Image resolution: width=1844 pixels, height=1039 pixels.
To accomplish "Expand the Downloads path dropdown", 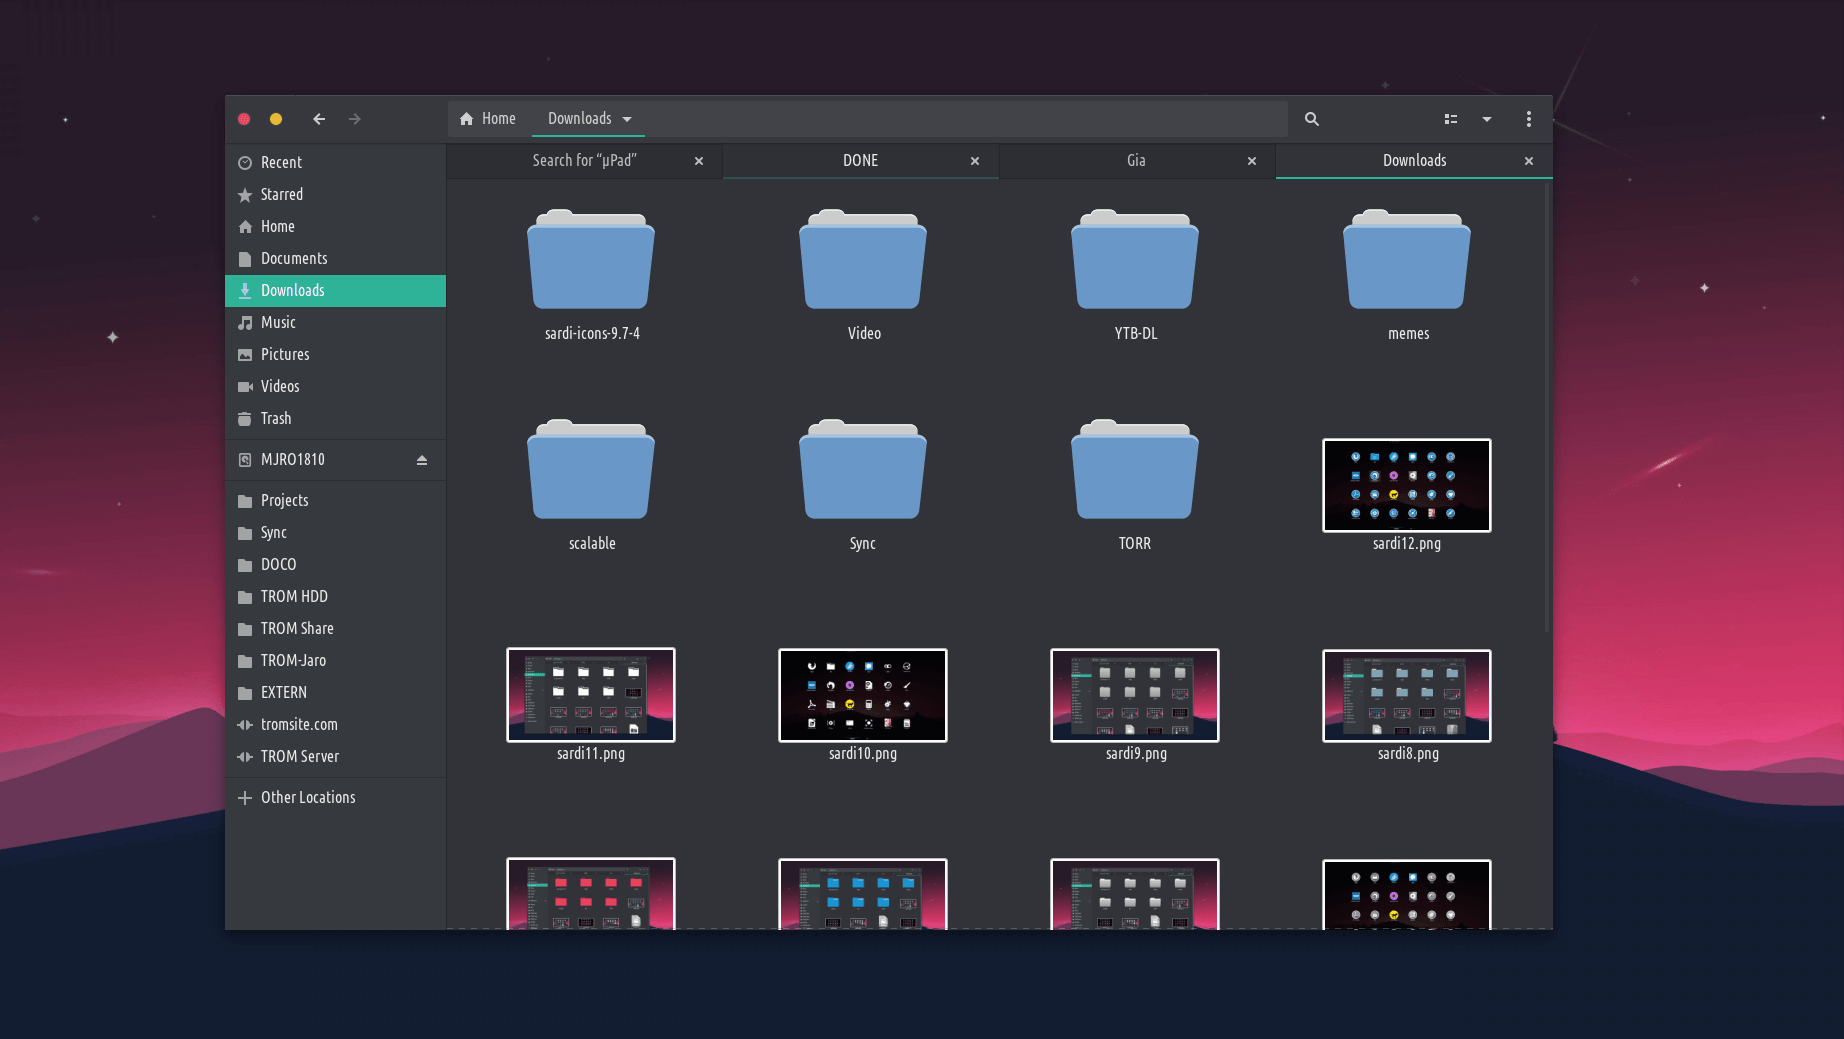I will [x=627, y=119].
